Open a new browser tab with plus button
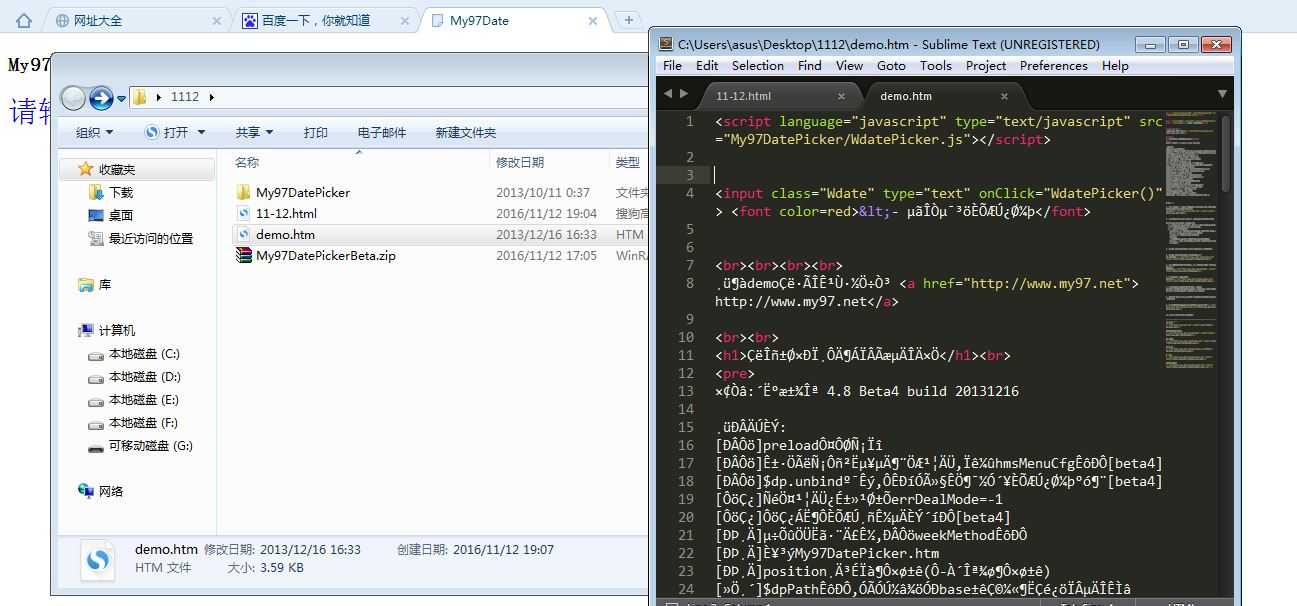This screenshot has height=606, width=1297. pyautogui.click(x=628, y=19)
